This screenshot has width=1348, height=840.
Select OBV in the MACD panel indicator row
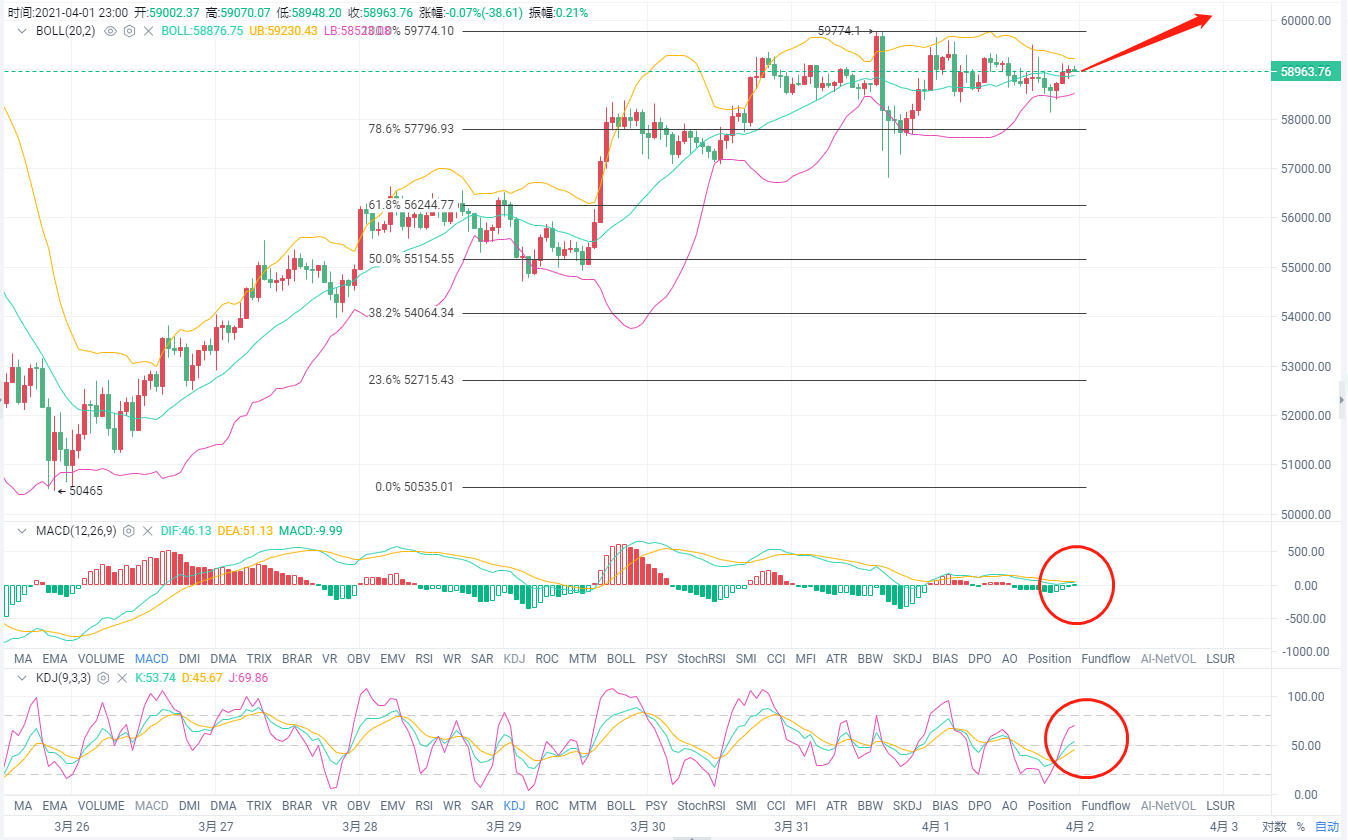coord(359,659)
